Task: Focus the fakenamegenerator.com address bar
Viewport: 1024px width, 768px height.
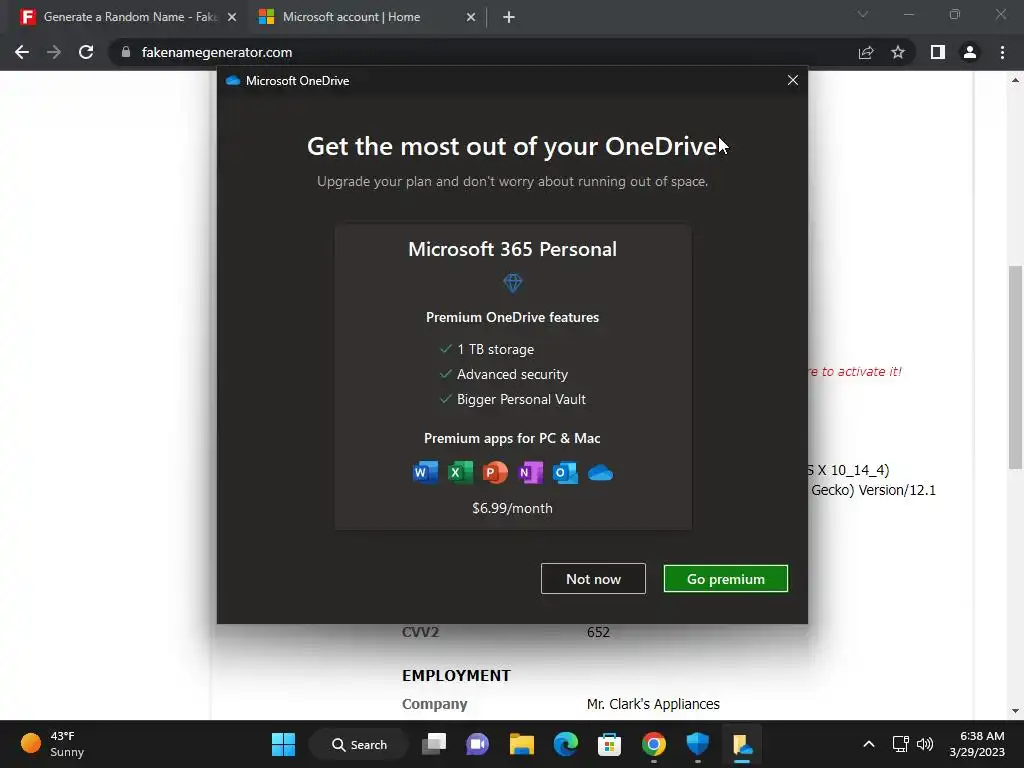Action: click(483, 52)
